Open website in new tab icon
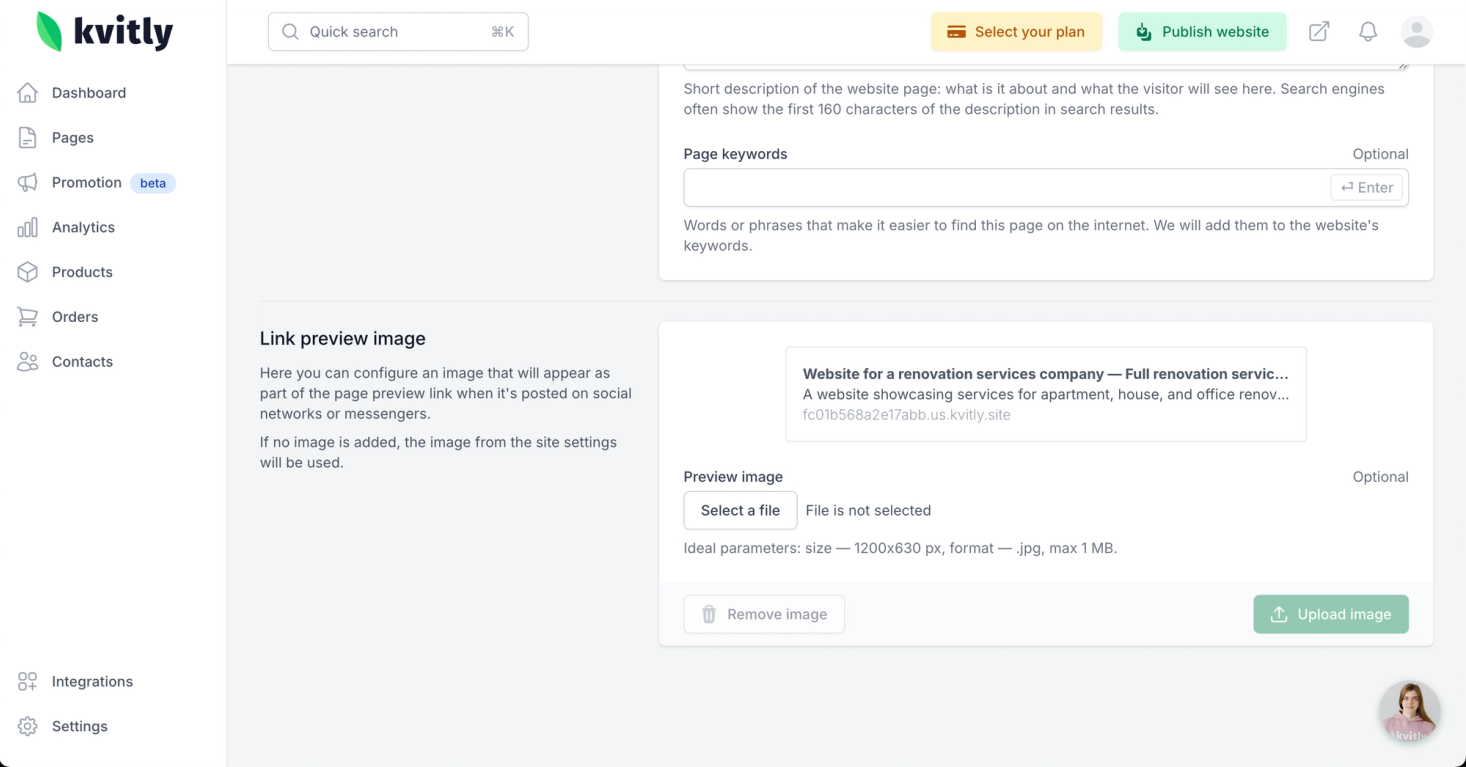This screenshot has width=1466, height=767. [x=1319, y=32]
